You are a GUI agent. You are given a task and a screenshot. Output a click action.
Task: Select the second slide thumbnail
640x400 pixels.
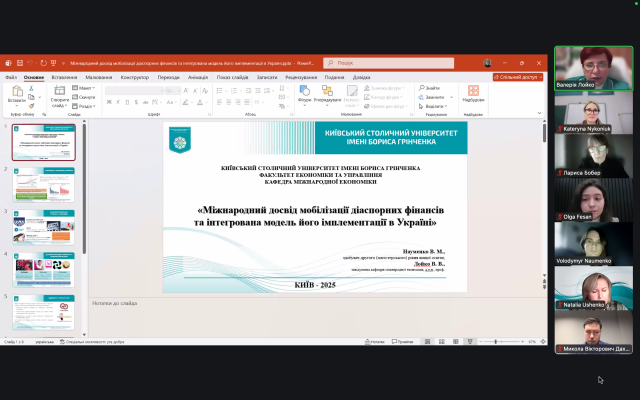pyautogui.click(x=43, y=185)
